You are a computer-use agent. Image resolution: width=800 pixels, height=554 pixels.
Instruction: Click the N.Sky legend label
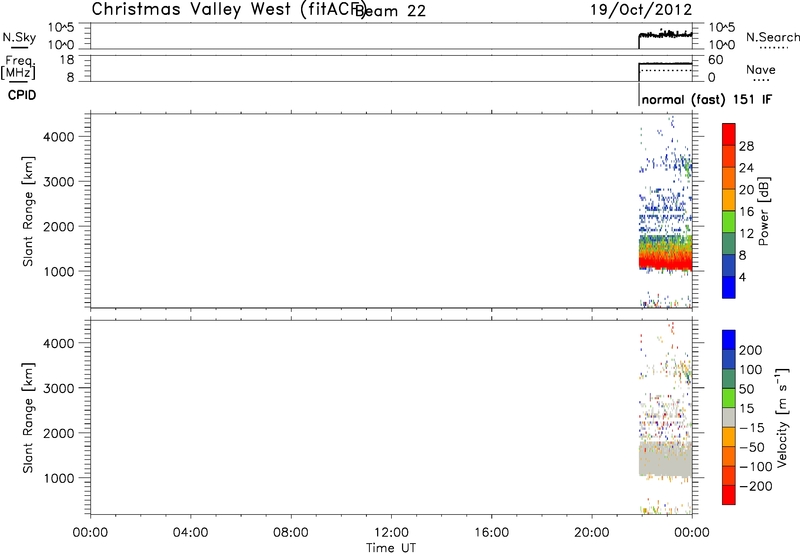tap(19, 37)
